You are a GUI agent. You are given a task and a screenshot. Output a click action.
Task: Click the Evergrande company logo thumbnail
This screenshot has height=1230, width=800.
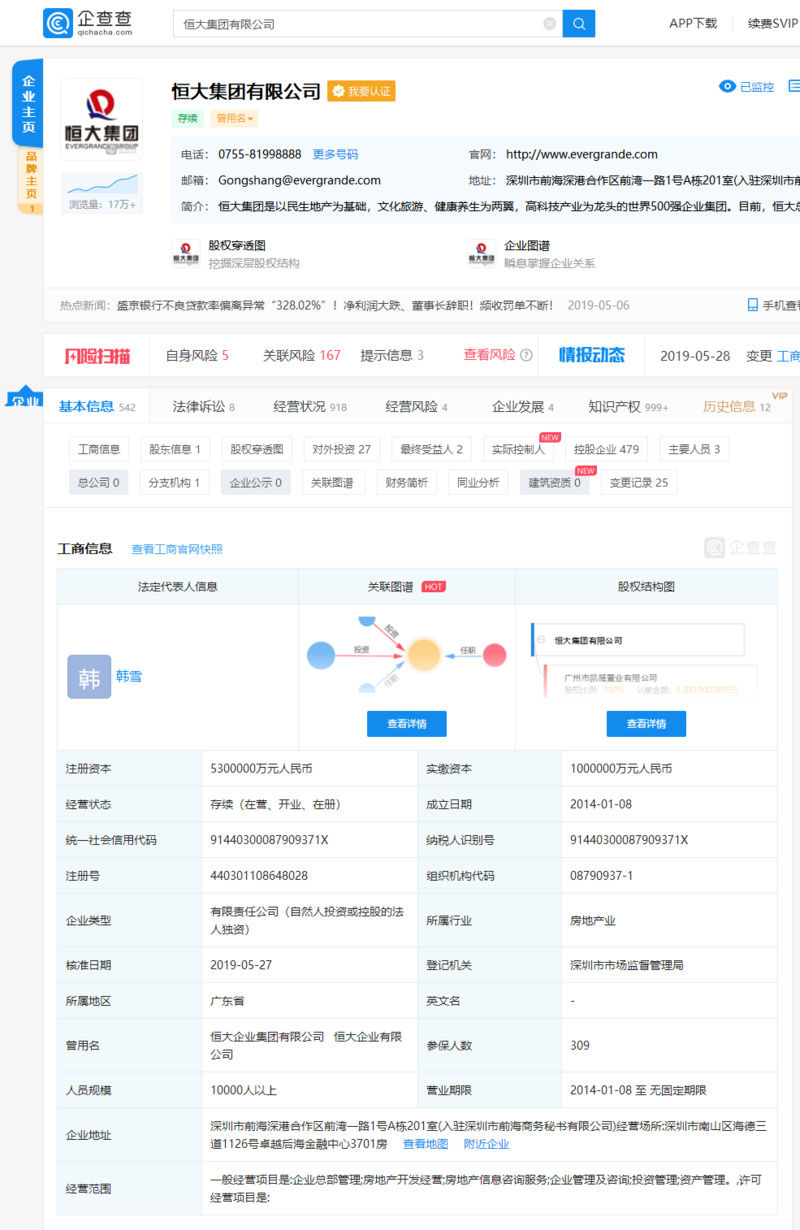pos(101,120)
